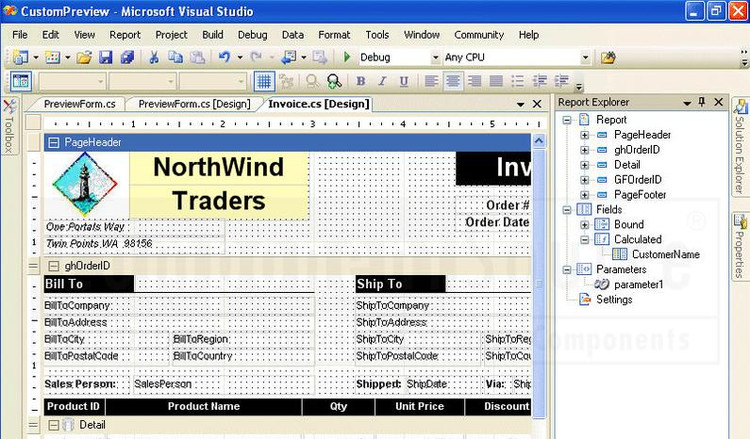Image resolution: width=750 pixels, height=439 pixels.
Task: Click the Save All icon
Action: pyautogui.click(x=127, y=57)
